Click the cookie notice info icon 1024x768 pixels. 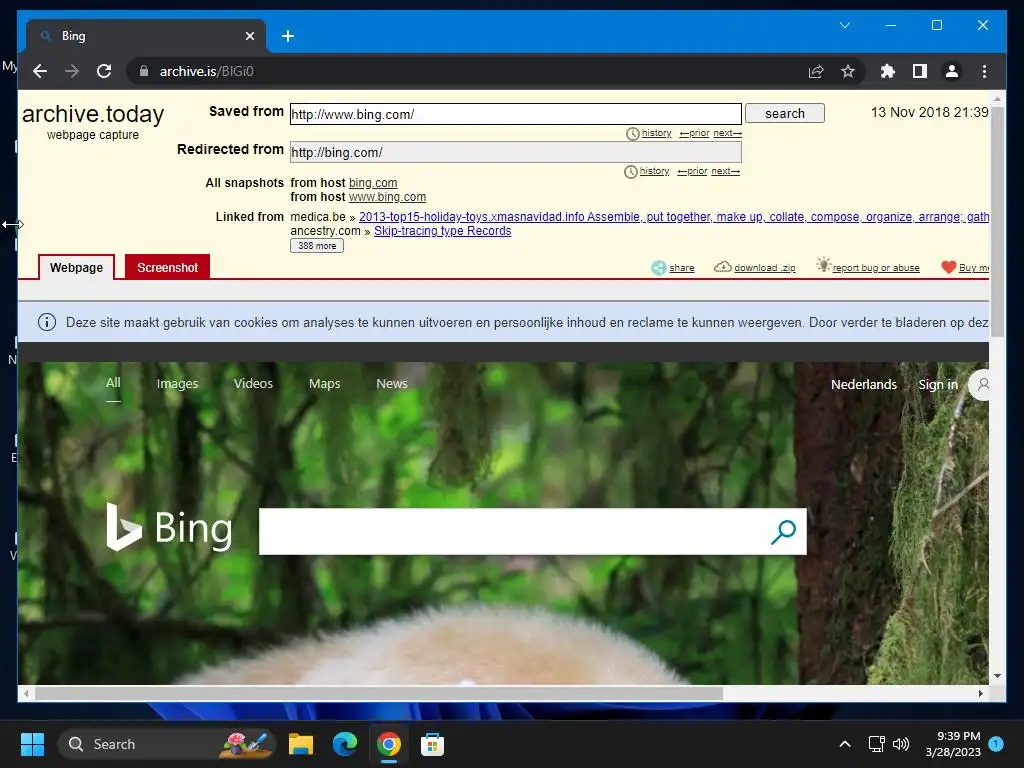click(47, 322)
